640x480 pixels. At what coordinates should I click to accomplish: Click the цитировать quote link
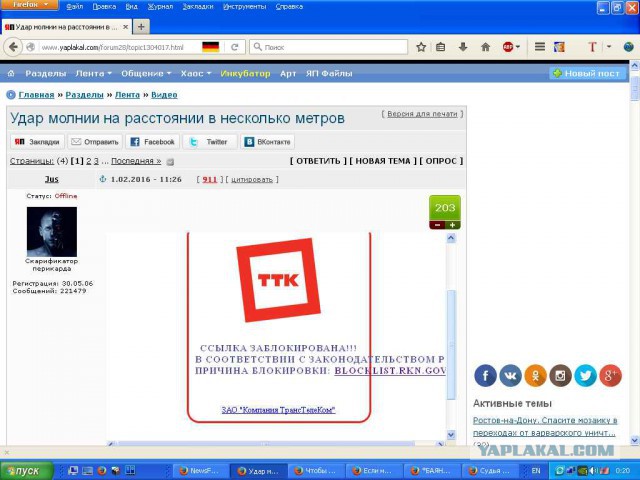coord(252,180)
